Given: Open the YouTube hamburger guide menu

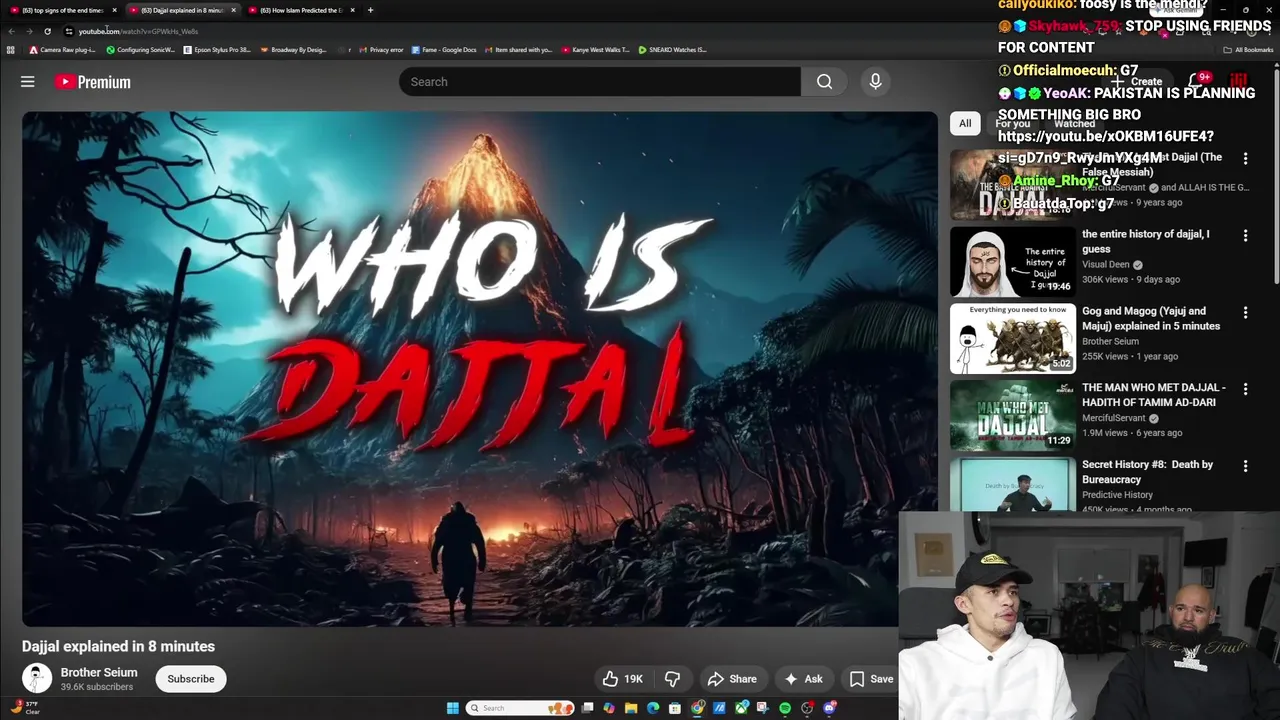Looking at the screenshot, I should [27, 82].
